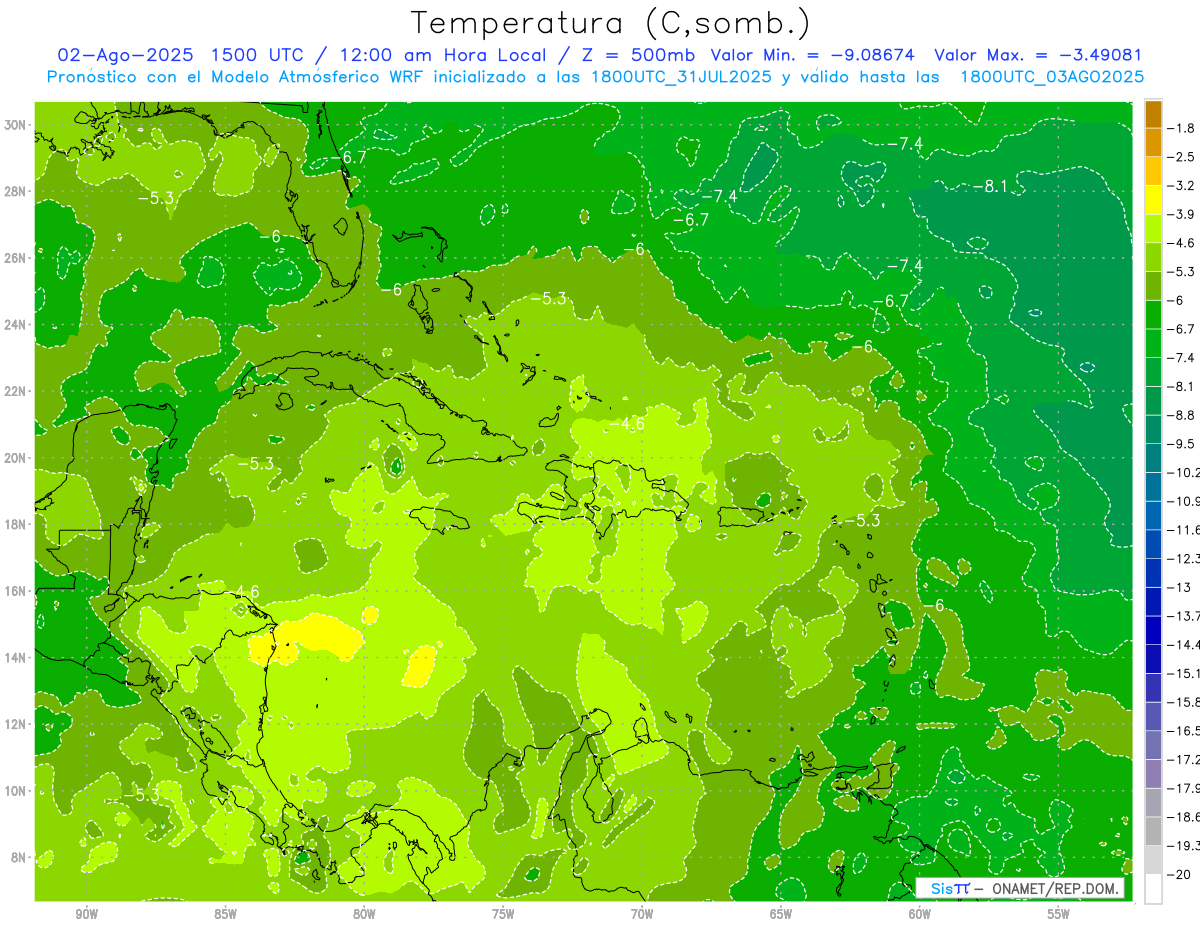Pick the blue legend swatch between -13 and -13.7
Screen dimensions: 1200x927
(1153, 601)
